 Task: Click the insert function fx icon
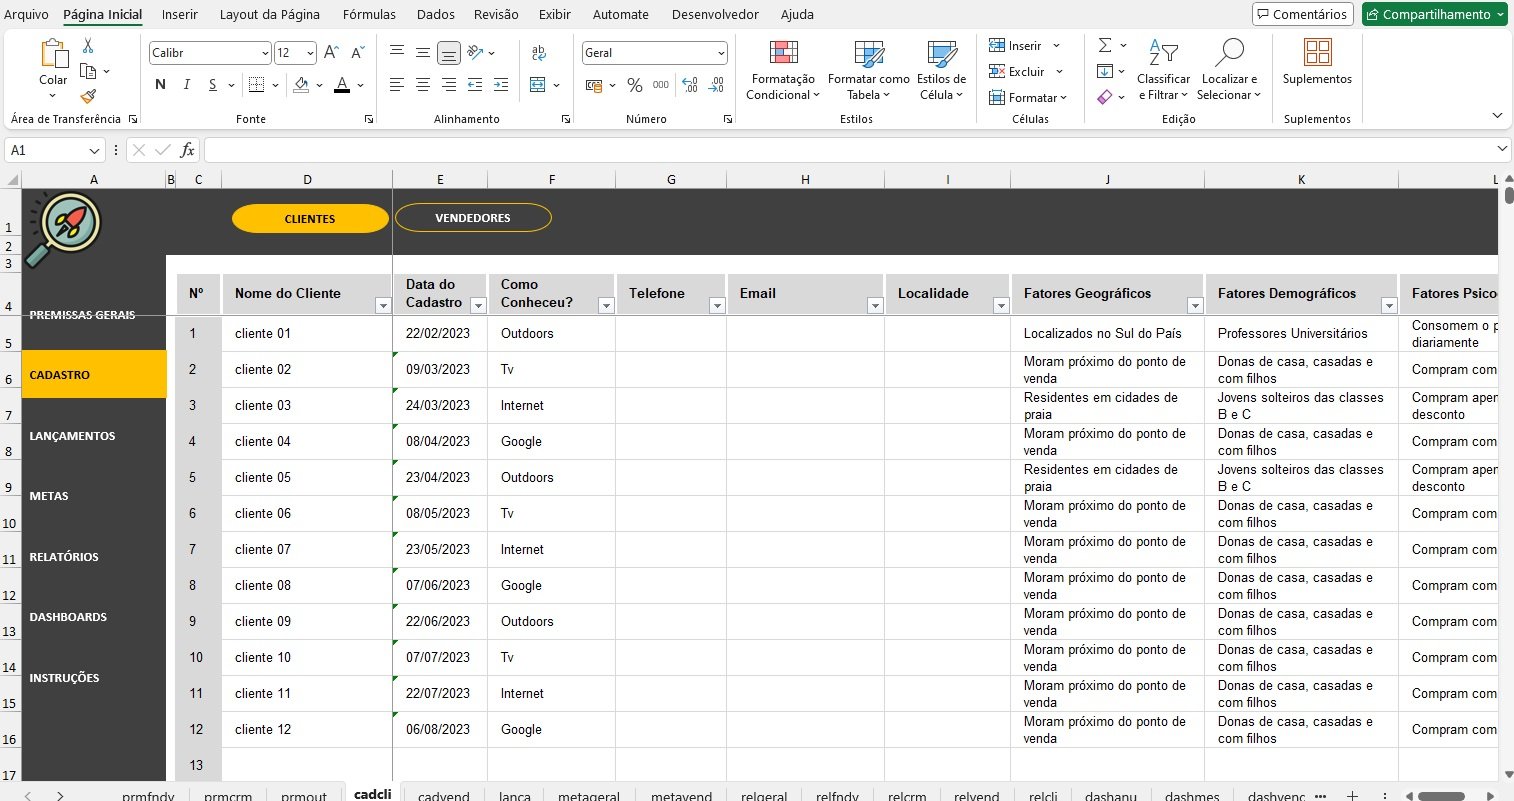coord(187,150)
